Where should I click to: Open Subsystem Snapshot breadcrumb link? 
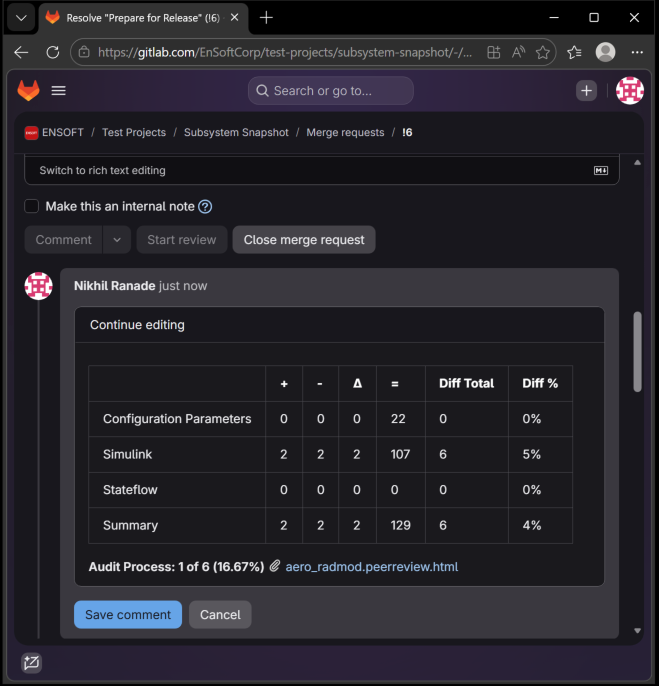click(236, 133)
